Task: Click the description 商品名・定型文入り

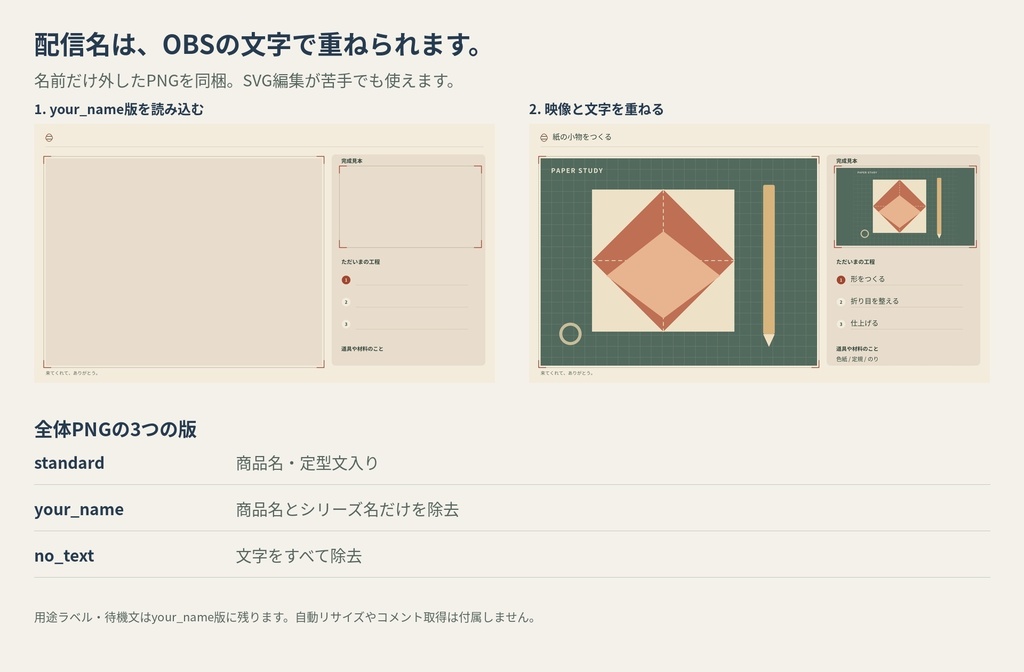Action: (x=307, y=463)
